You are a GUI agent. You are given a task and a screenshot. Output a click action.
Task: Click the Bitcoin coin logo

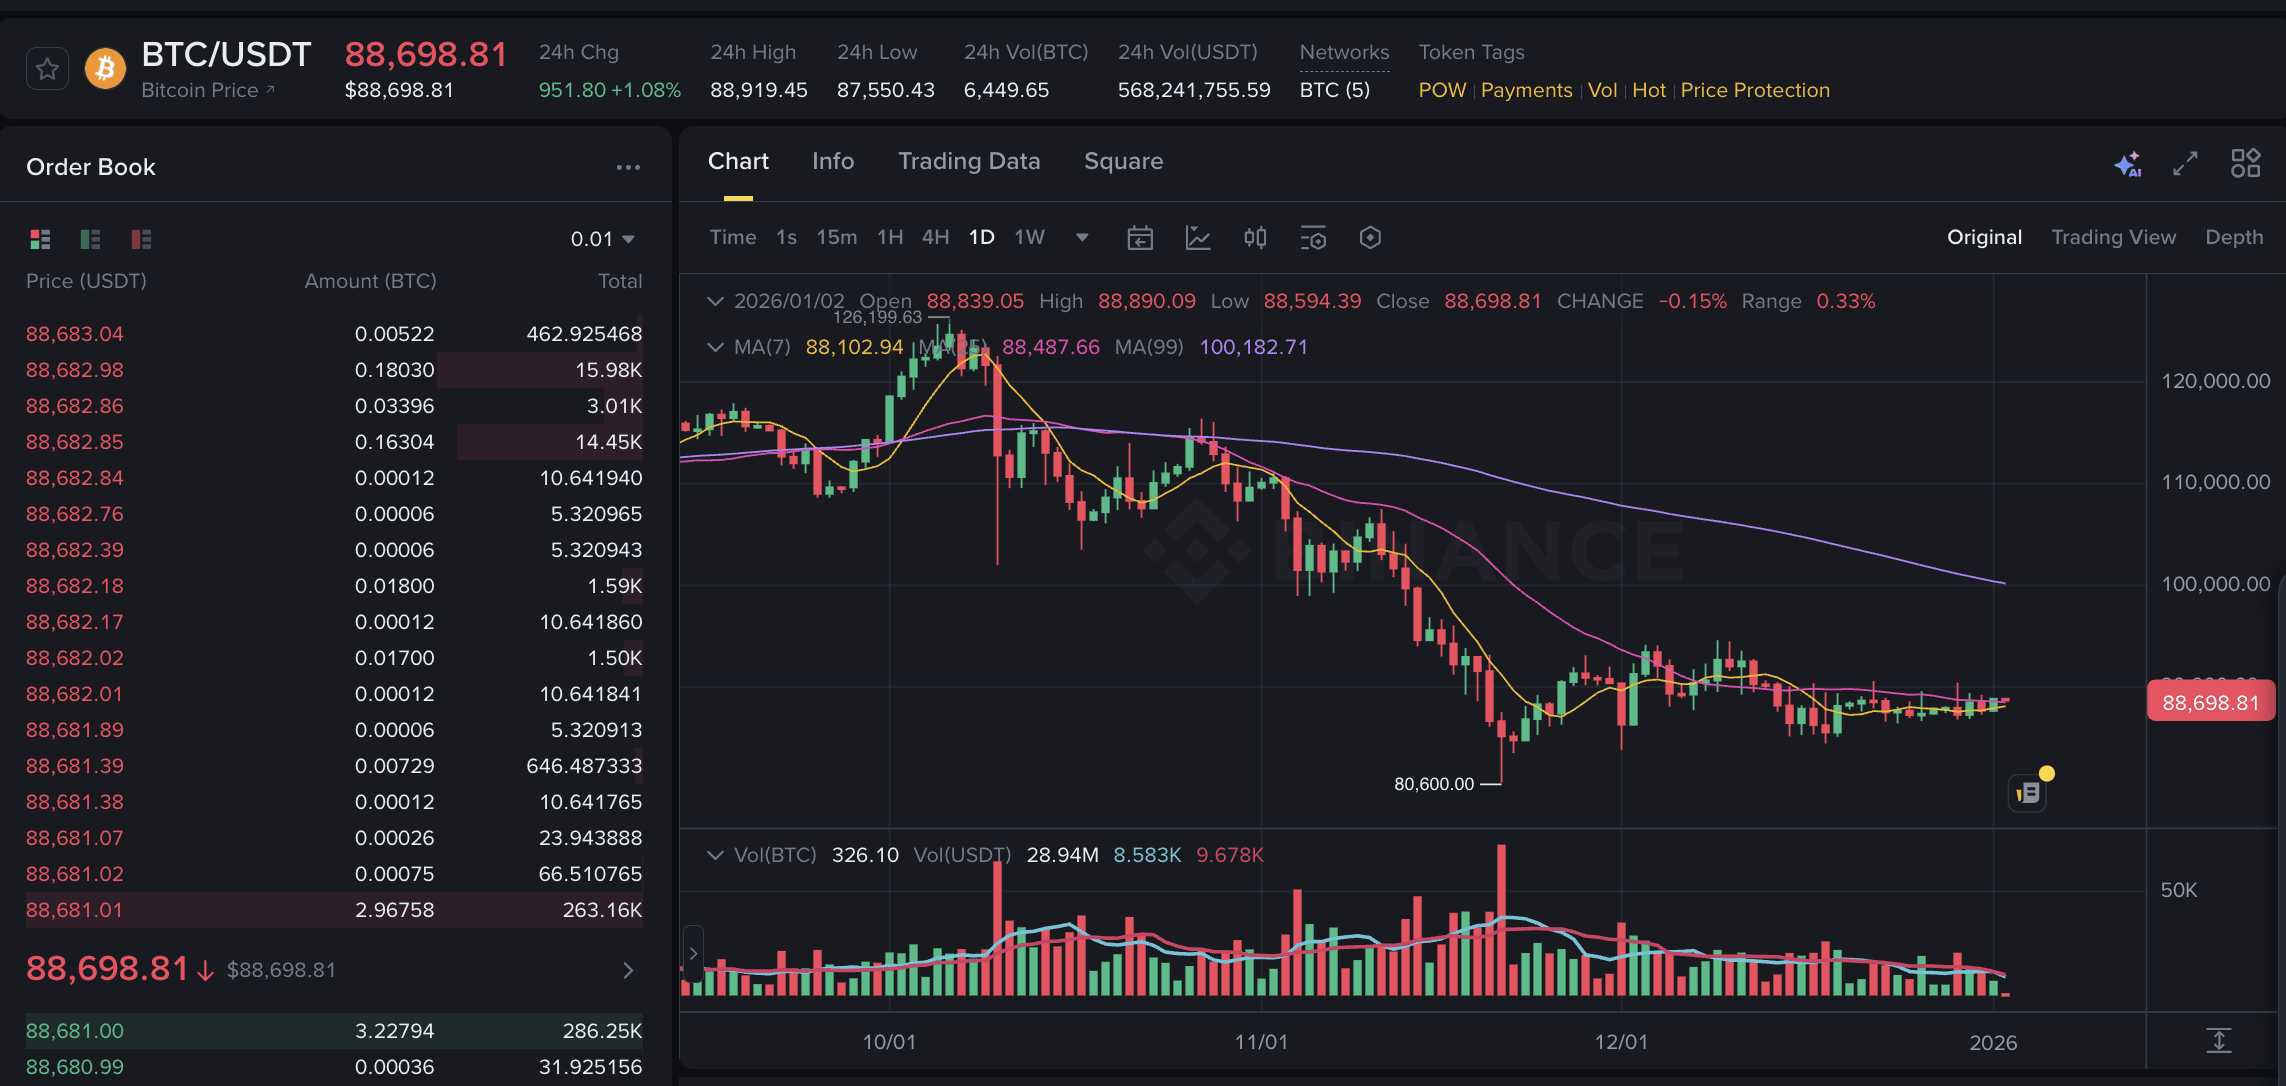click(105, 68)
